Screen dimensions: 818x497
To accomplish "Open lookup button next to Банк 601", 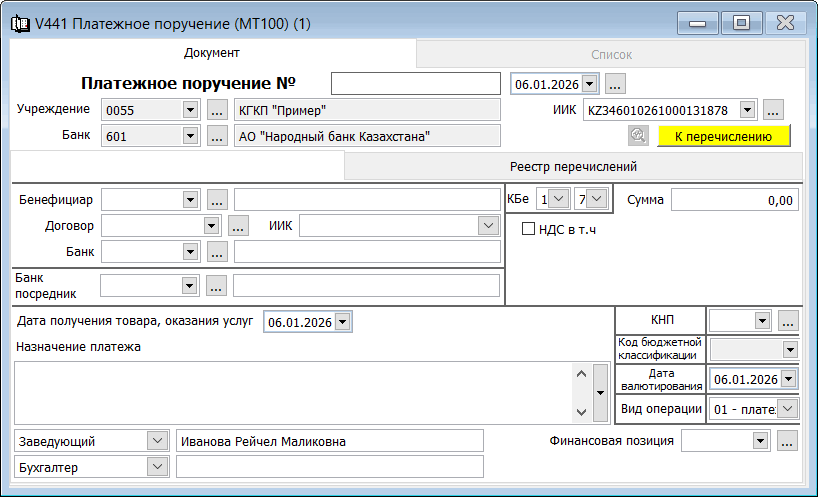I will (217, 136).
